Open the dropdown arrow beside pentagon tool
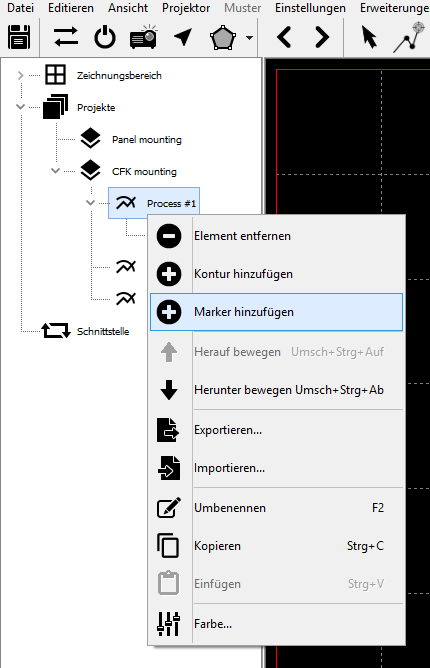This screenshot has height=668, width=430. [249, 38]
